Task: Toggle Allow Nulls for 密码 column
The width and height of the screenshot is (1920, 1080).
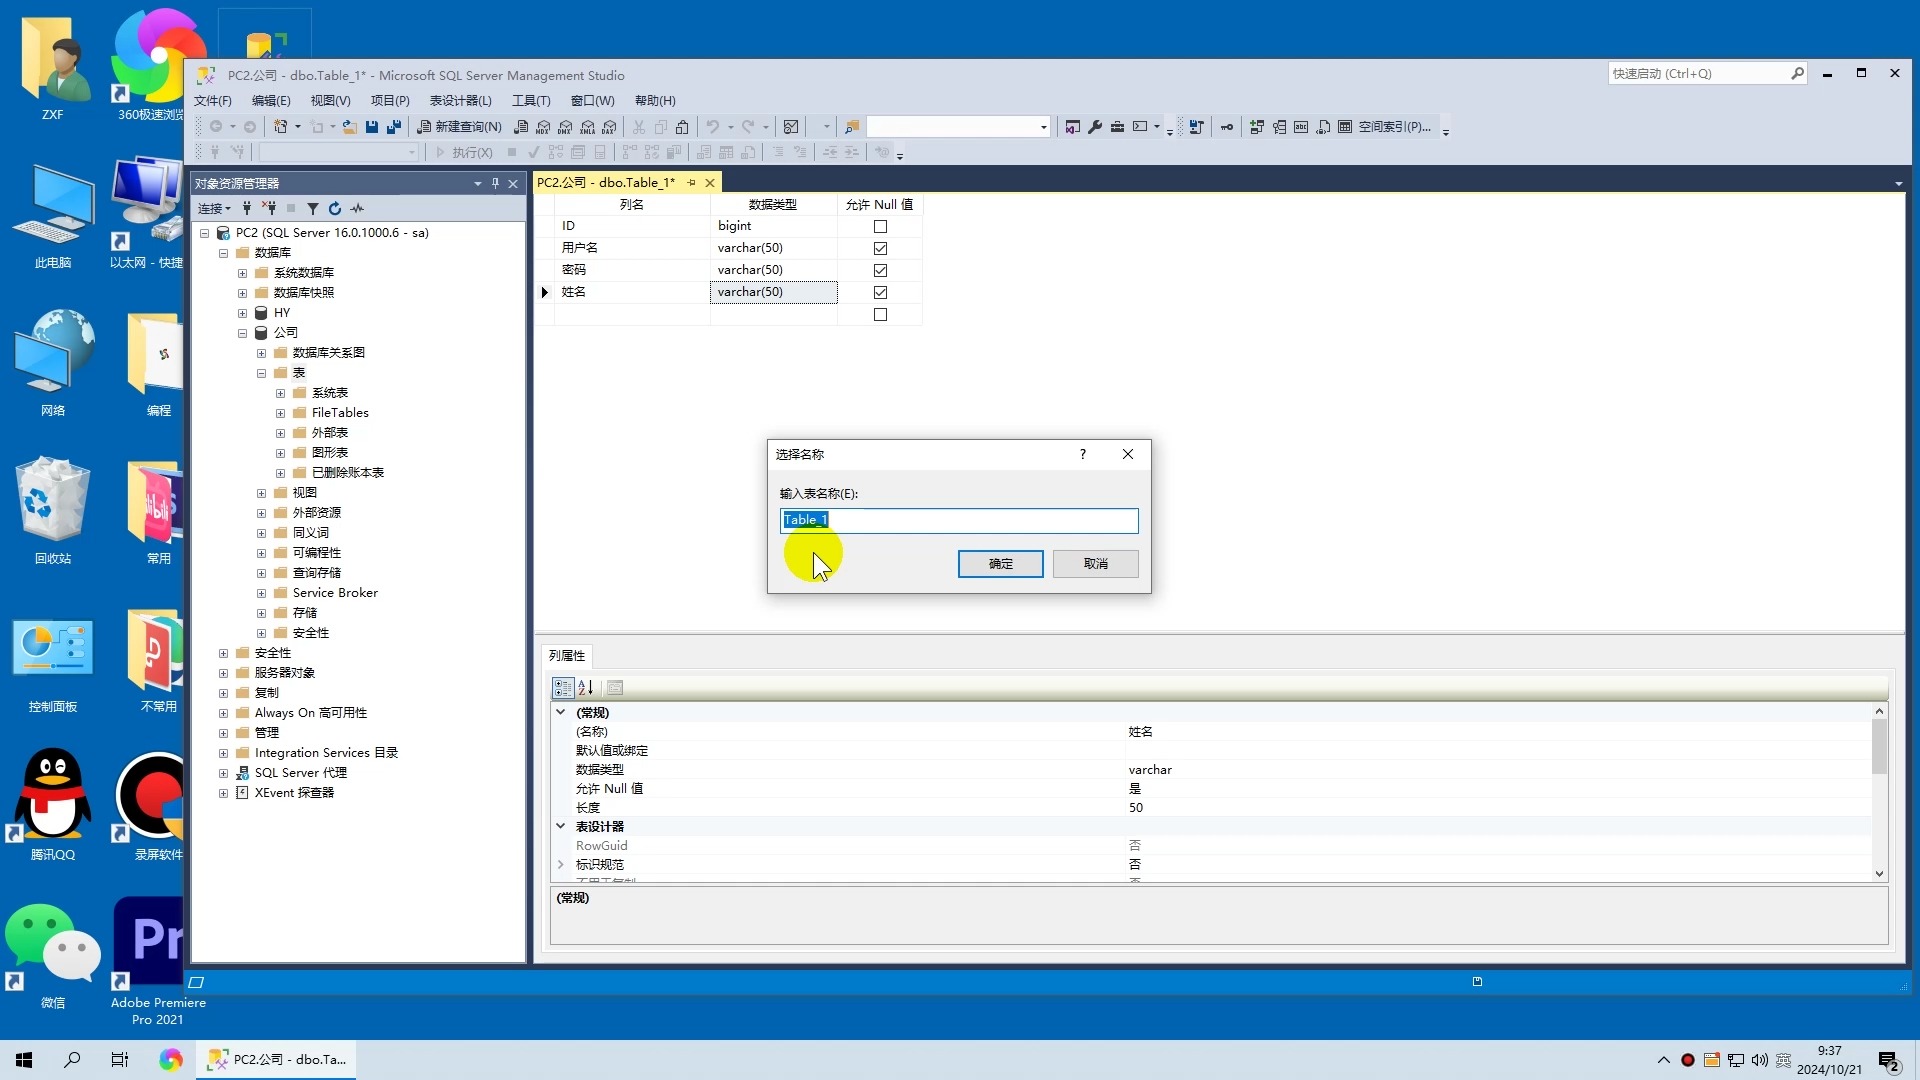Action: click(880, 271)
